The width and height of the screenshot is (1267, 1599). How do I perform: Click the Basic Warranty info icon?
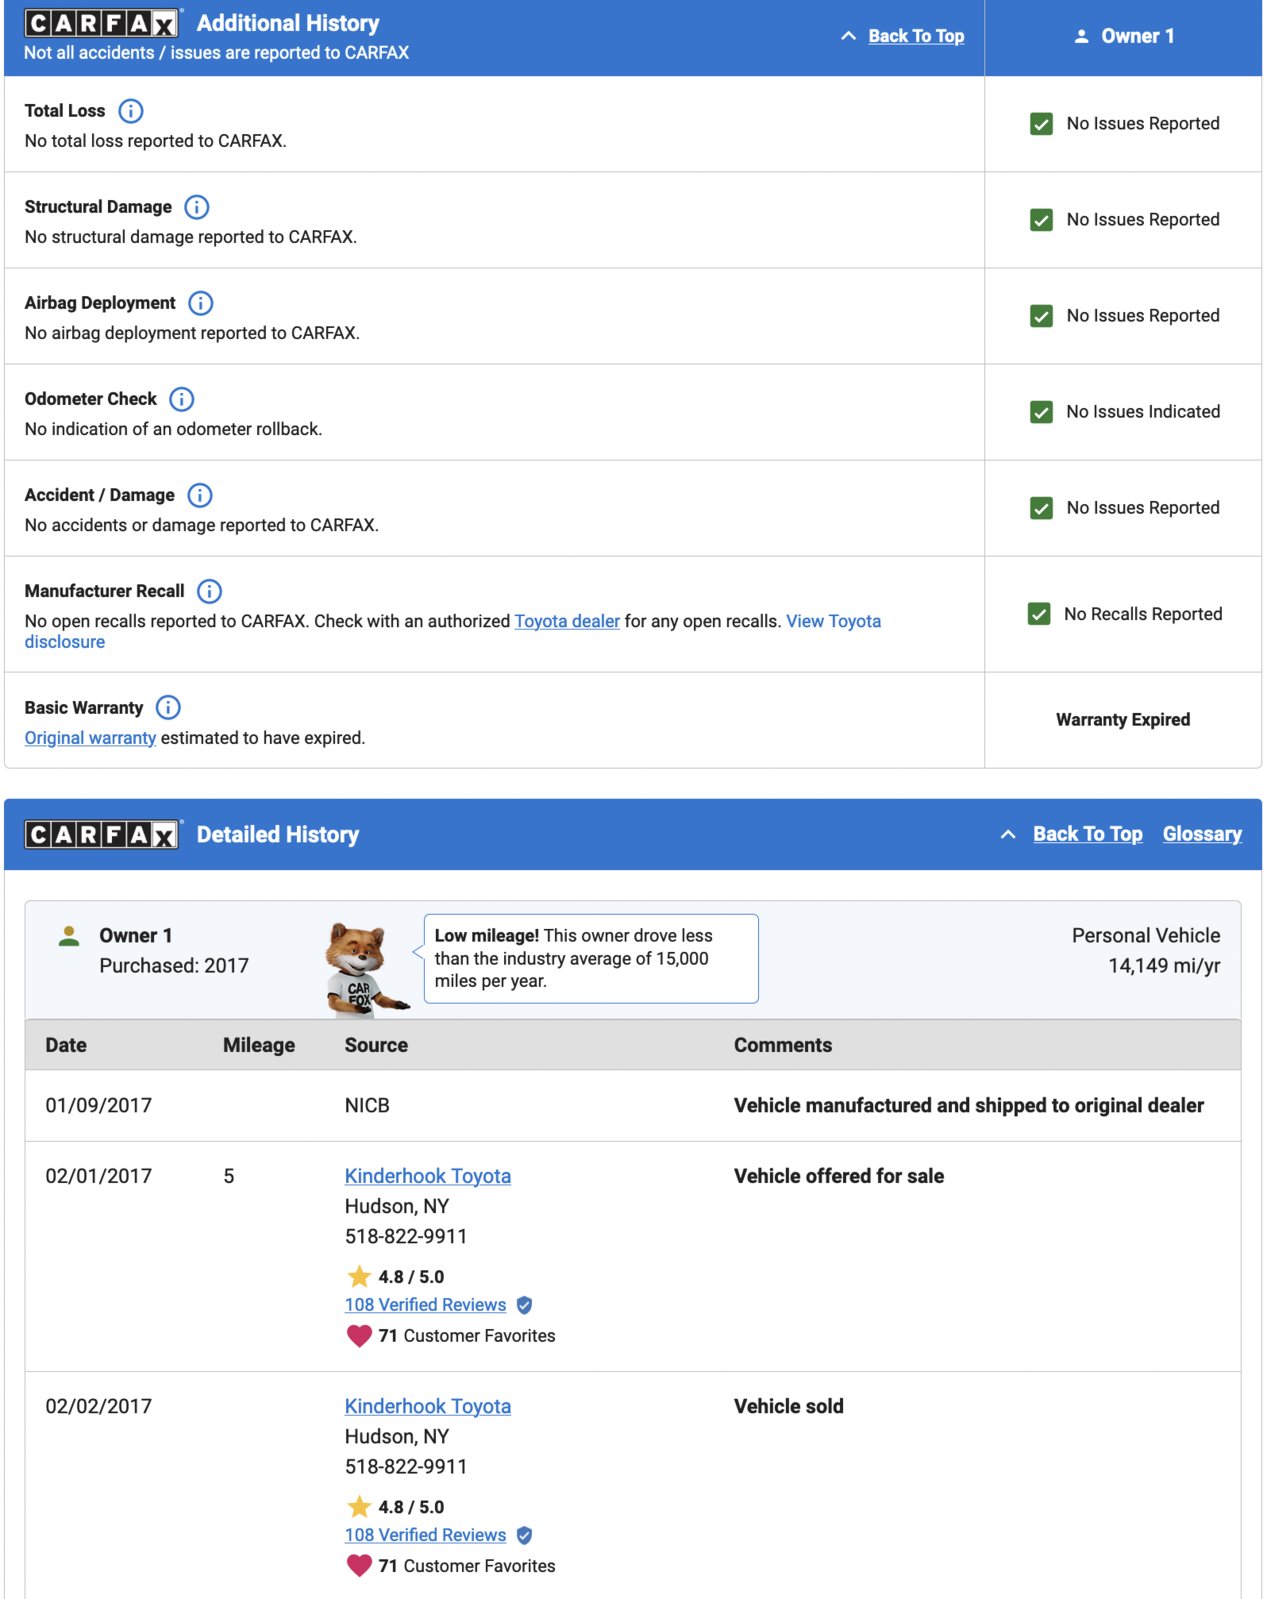tap(168, 708)
